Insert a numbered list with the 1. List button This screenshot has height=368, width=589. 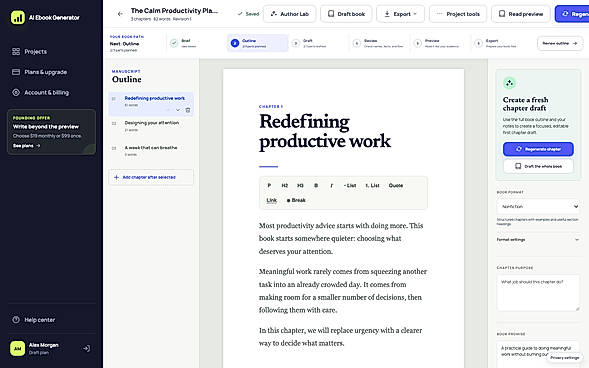(x=372, y=186)
